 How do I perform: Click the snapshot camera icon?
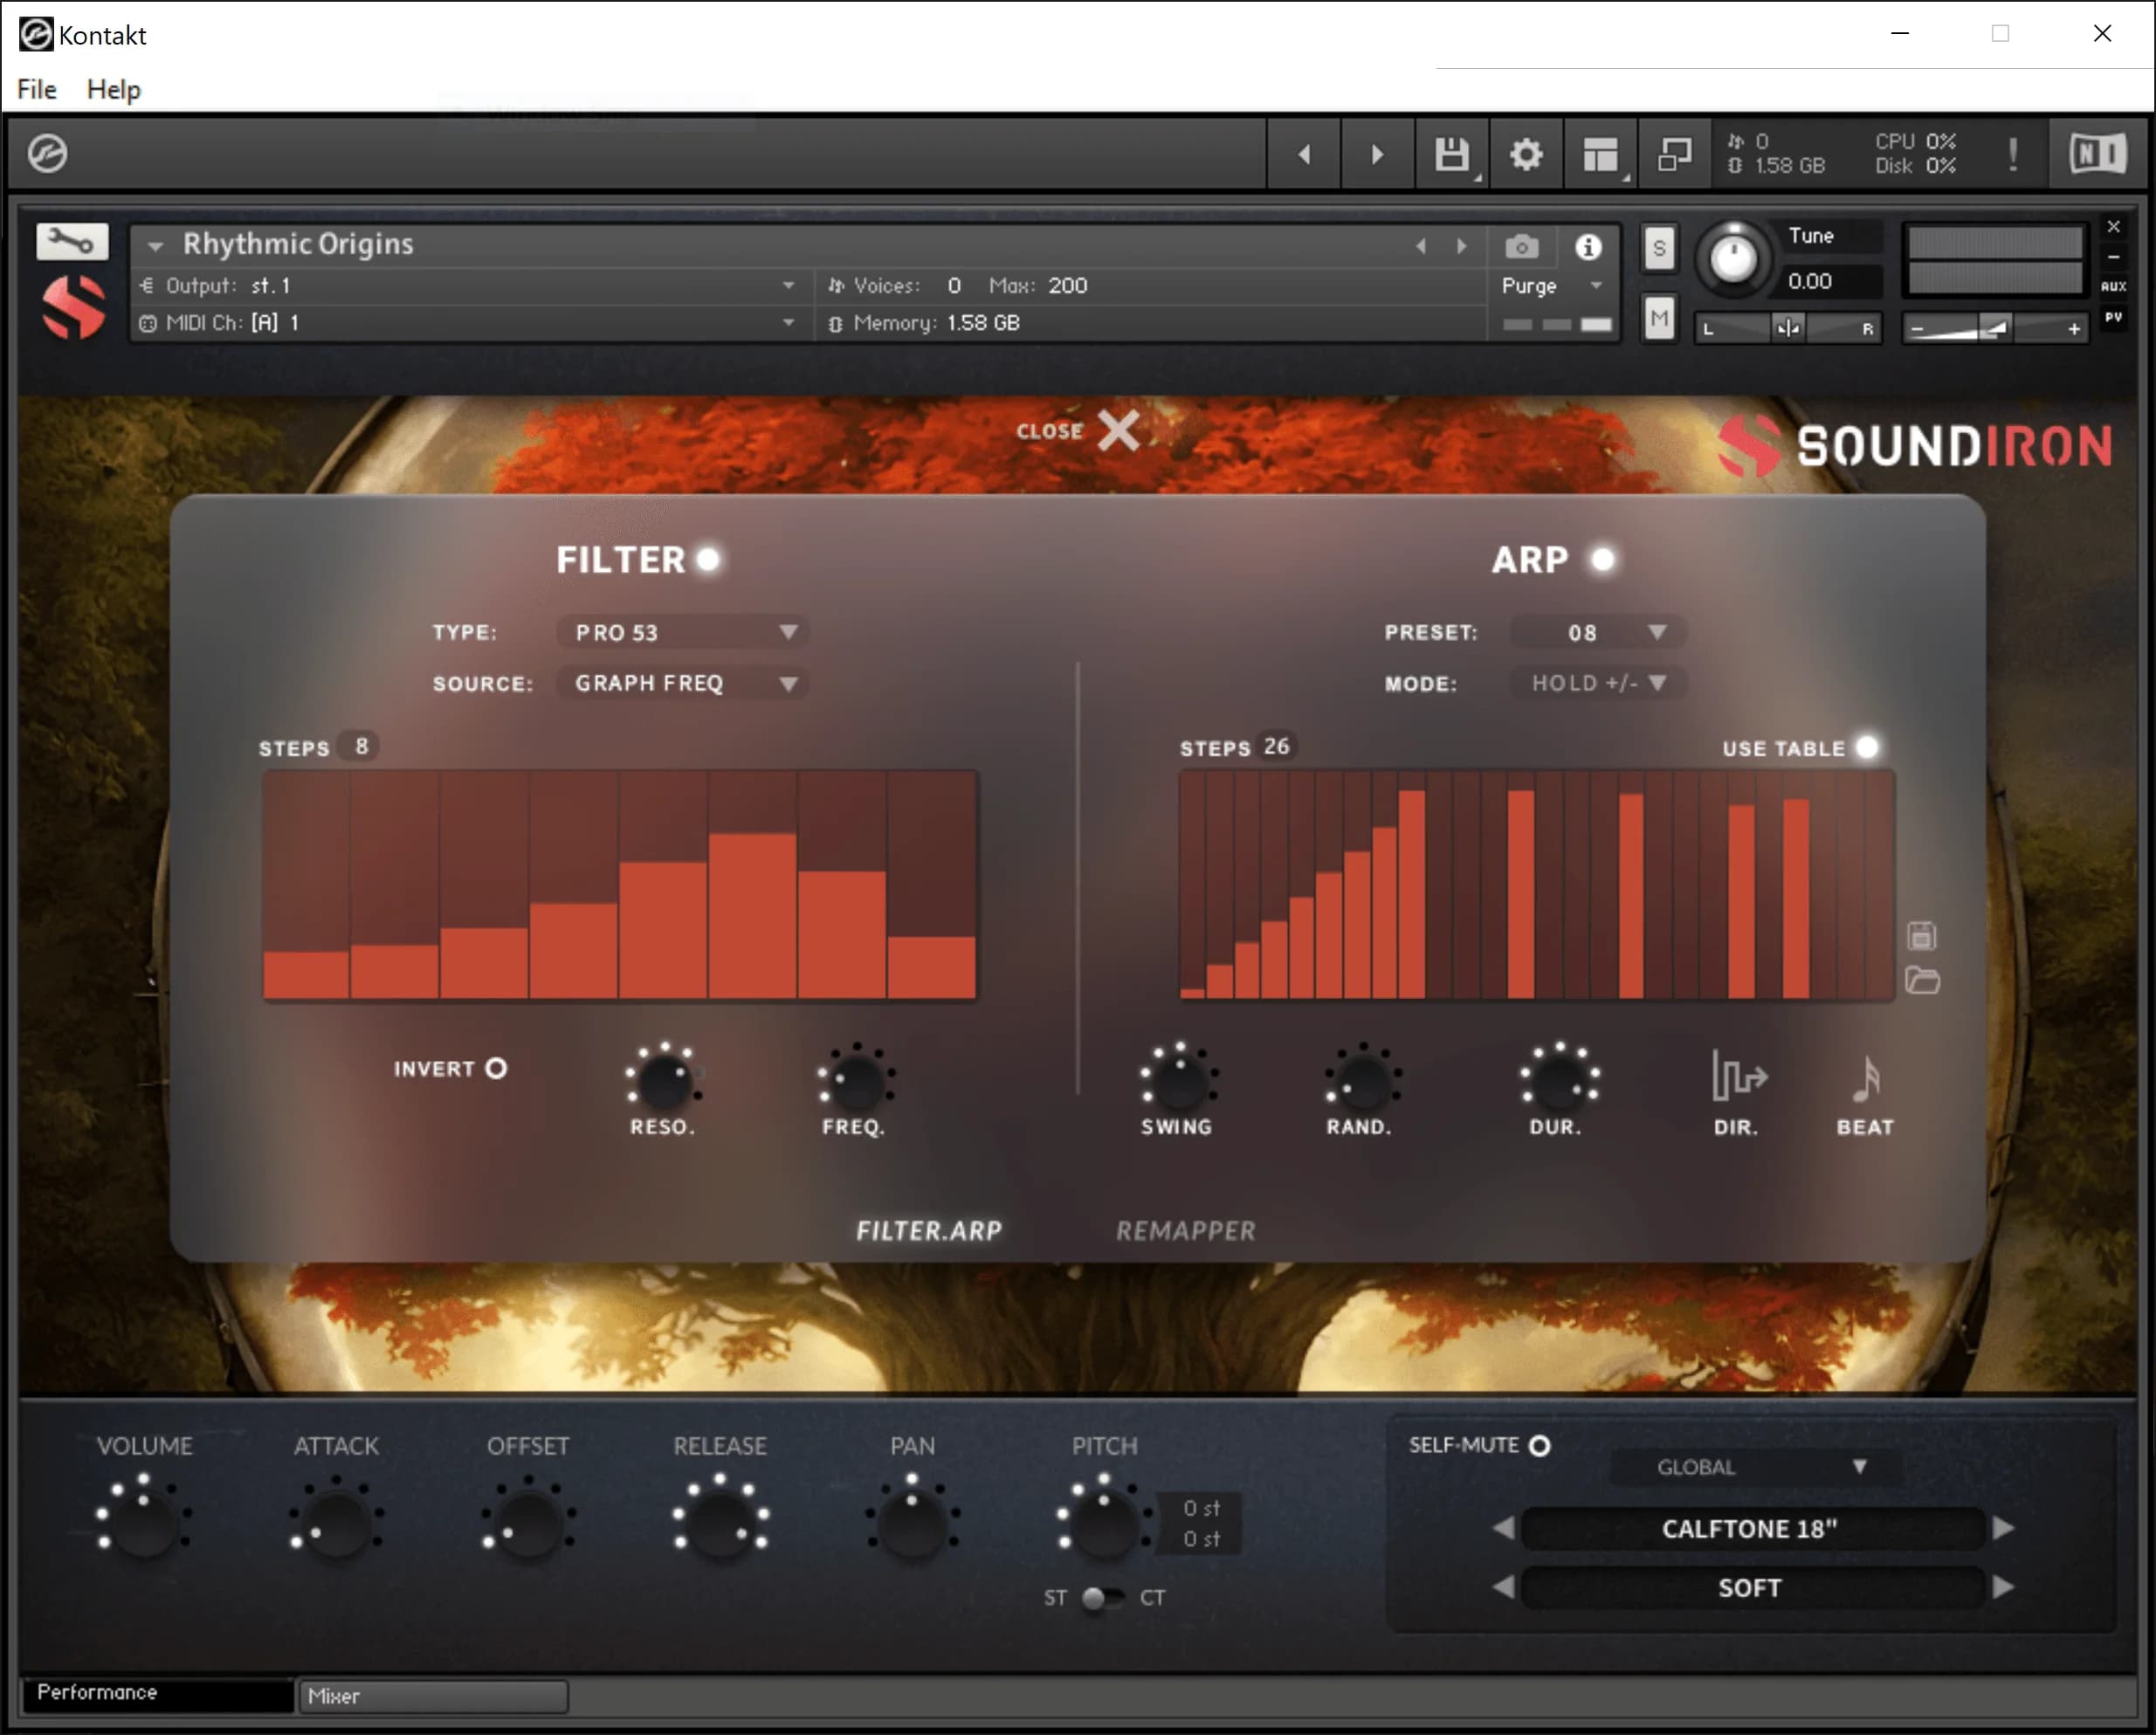1521,247
